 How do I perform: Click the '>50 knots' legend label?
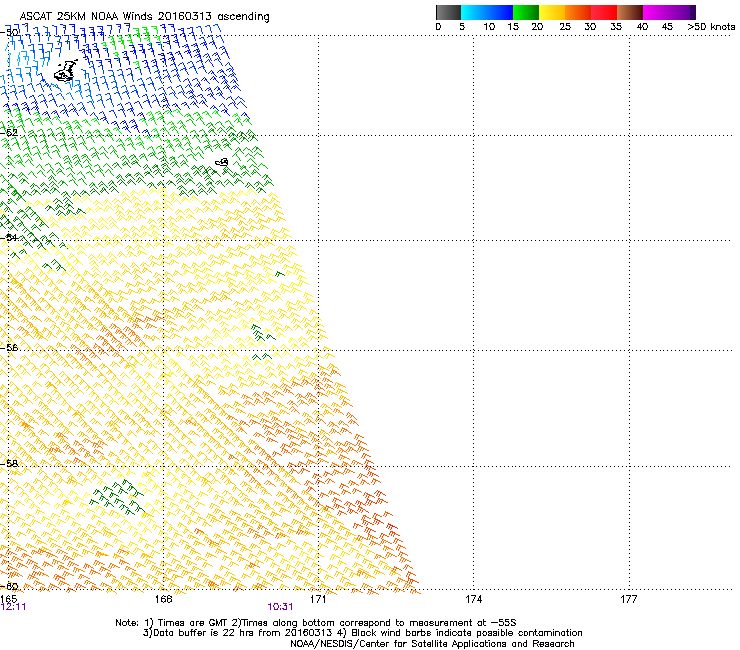(x=711, y=27)
